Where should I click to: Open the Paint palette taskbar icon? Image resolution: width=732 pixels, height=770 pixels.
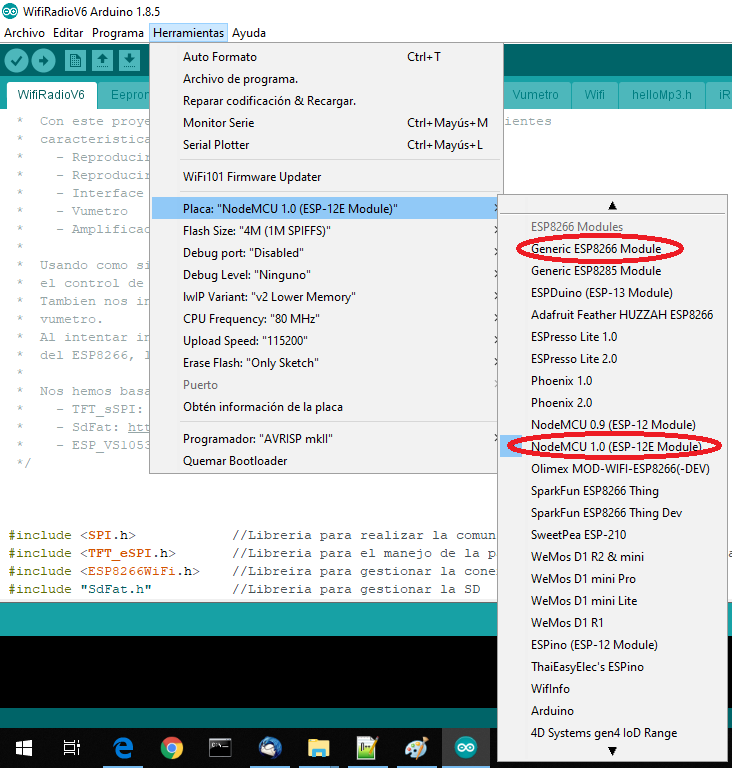[x=416, y=748]
